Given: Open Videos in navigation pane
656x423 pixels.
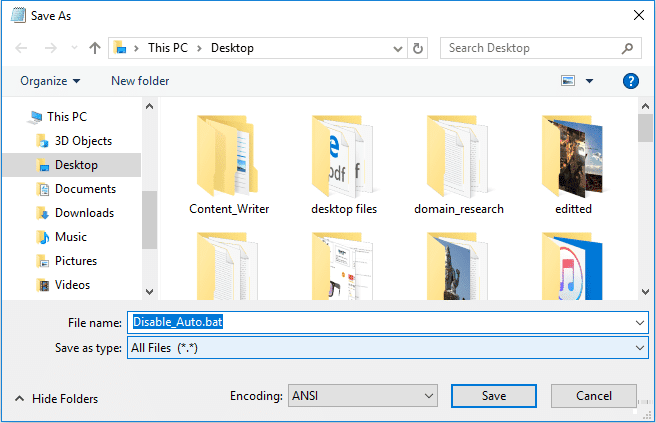Looking at the screenshot, I should point(72,285).
